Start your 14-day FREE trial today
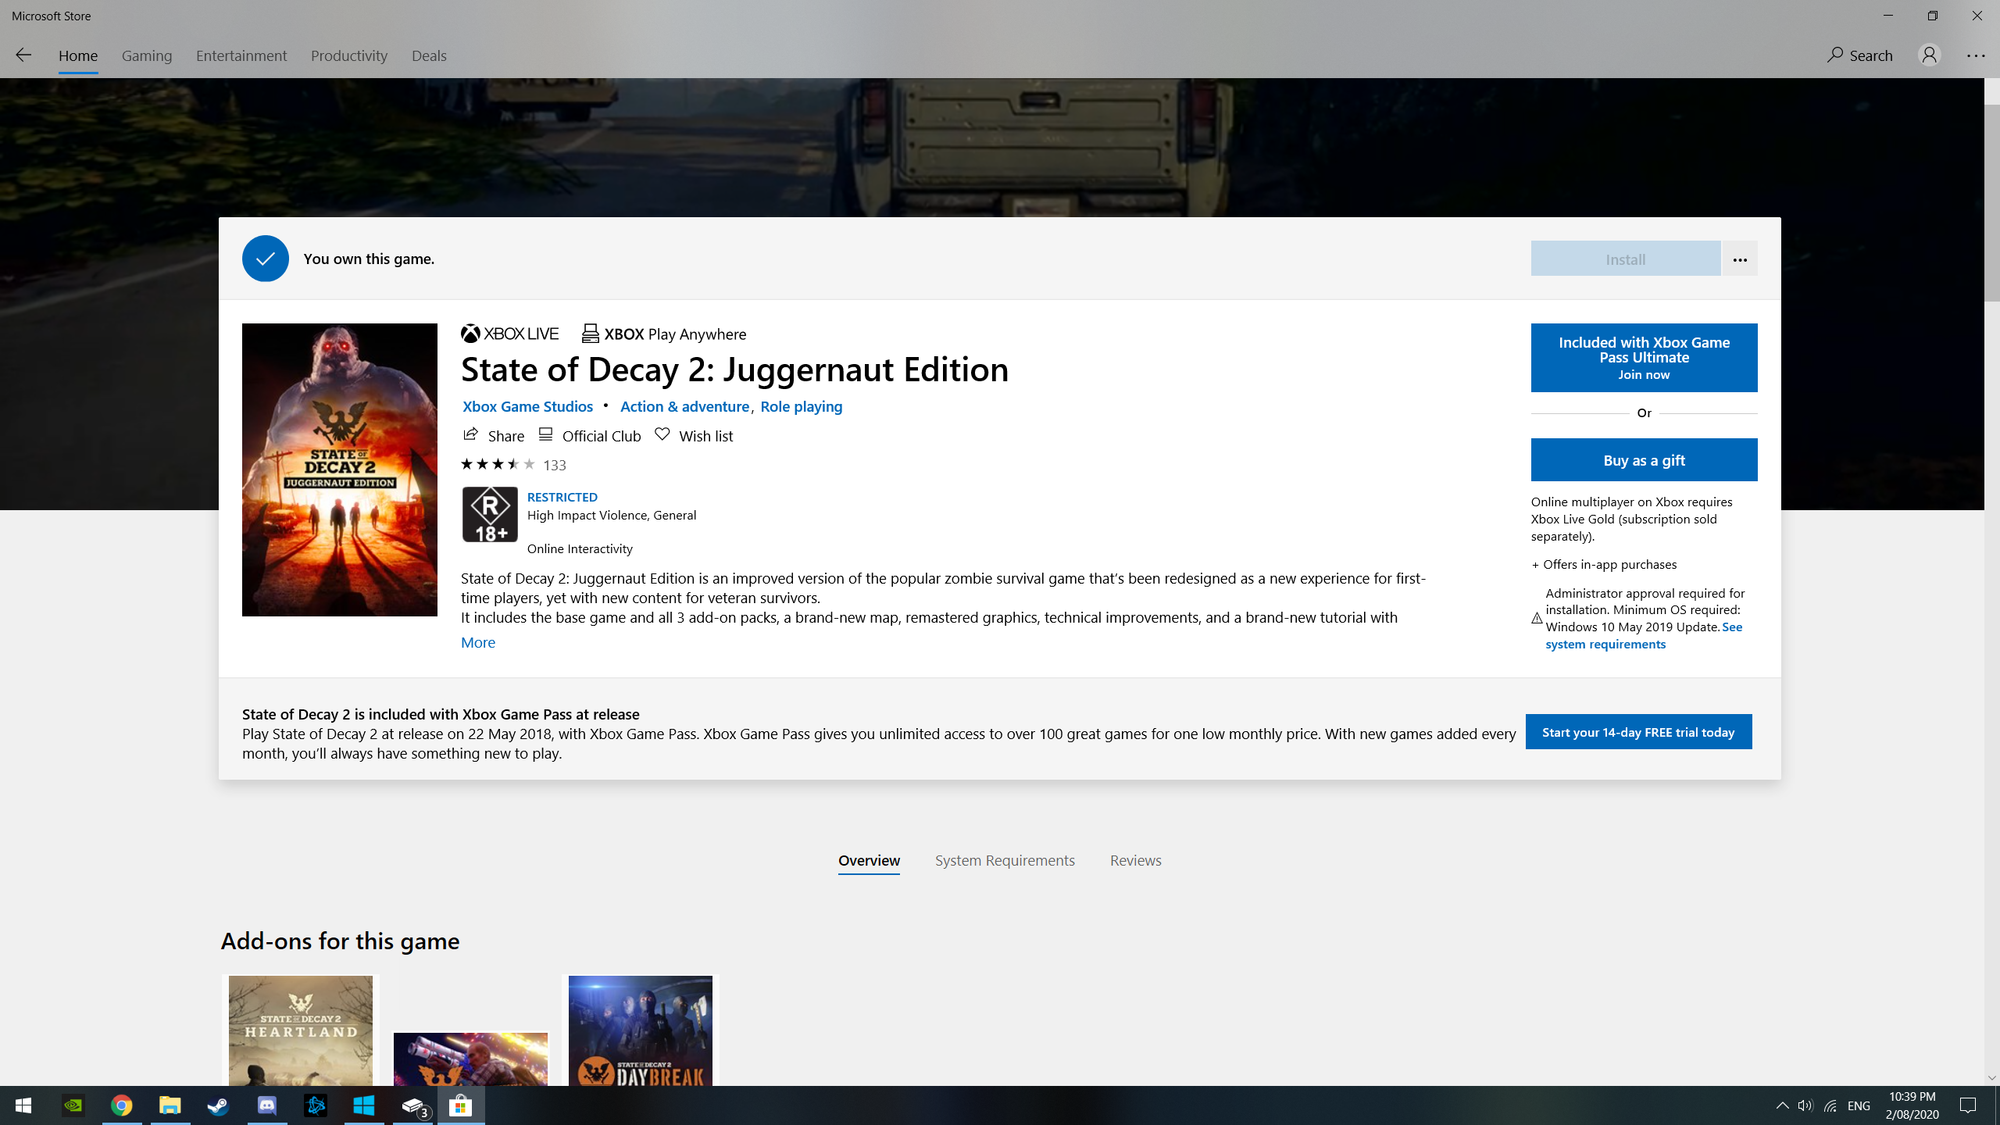 point(1638,732)
